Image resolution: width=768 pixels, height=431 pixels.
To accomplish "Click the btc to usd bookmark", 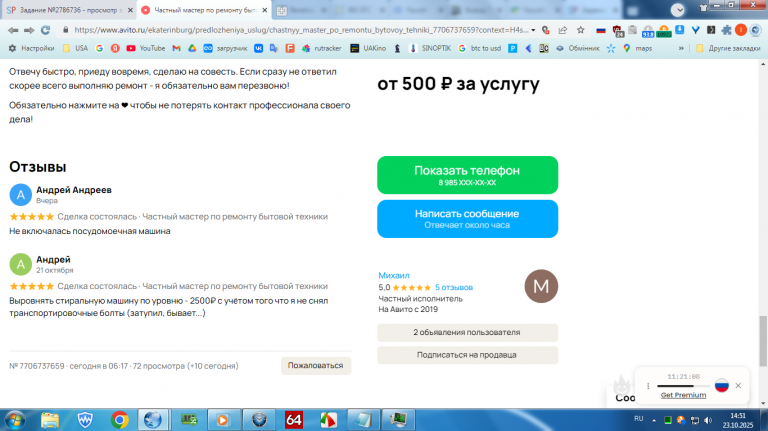I will pyautogui.click(x=479, y=48).
